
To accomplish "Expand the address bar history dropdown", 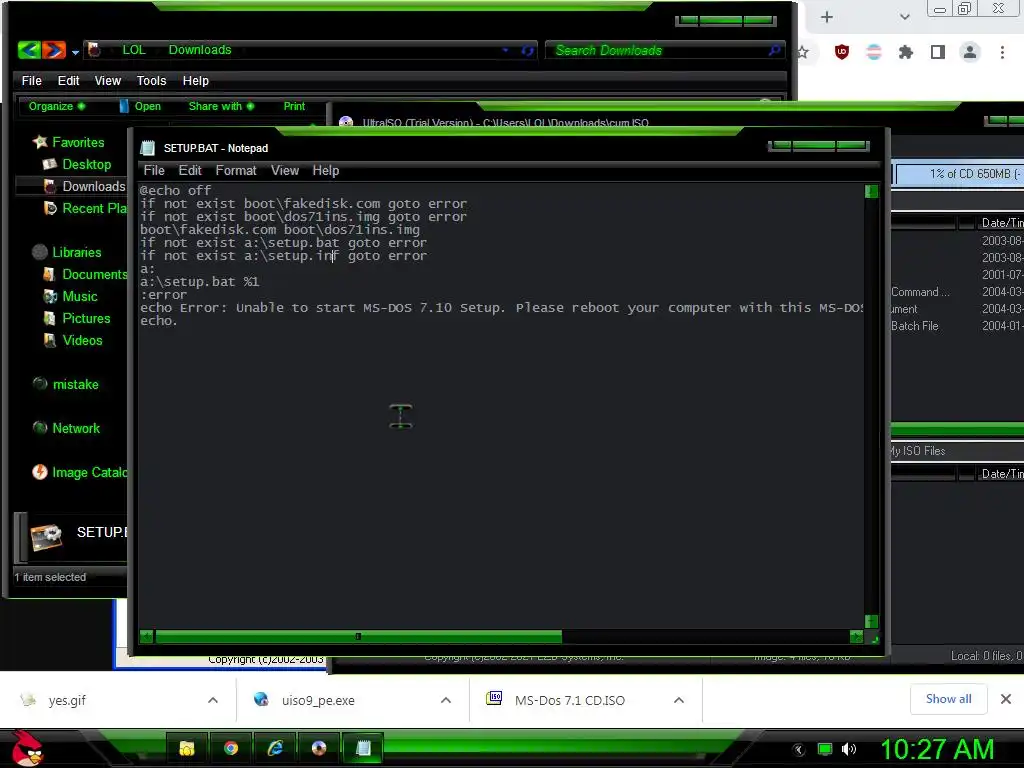I will point(505,50).
